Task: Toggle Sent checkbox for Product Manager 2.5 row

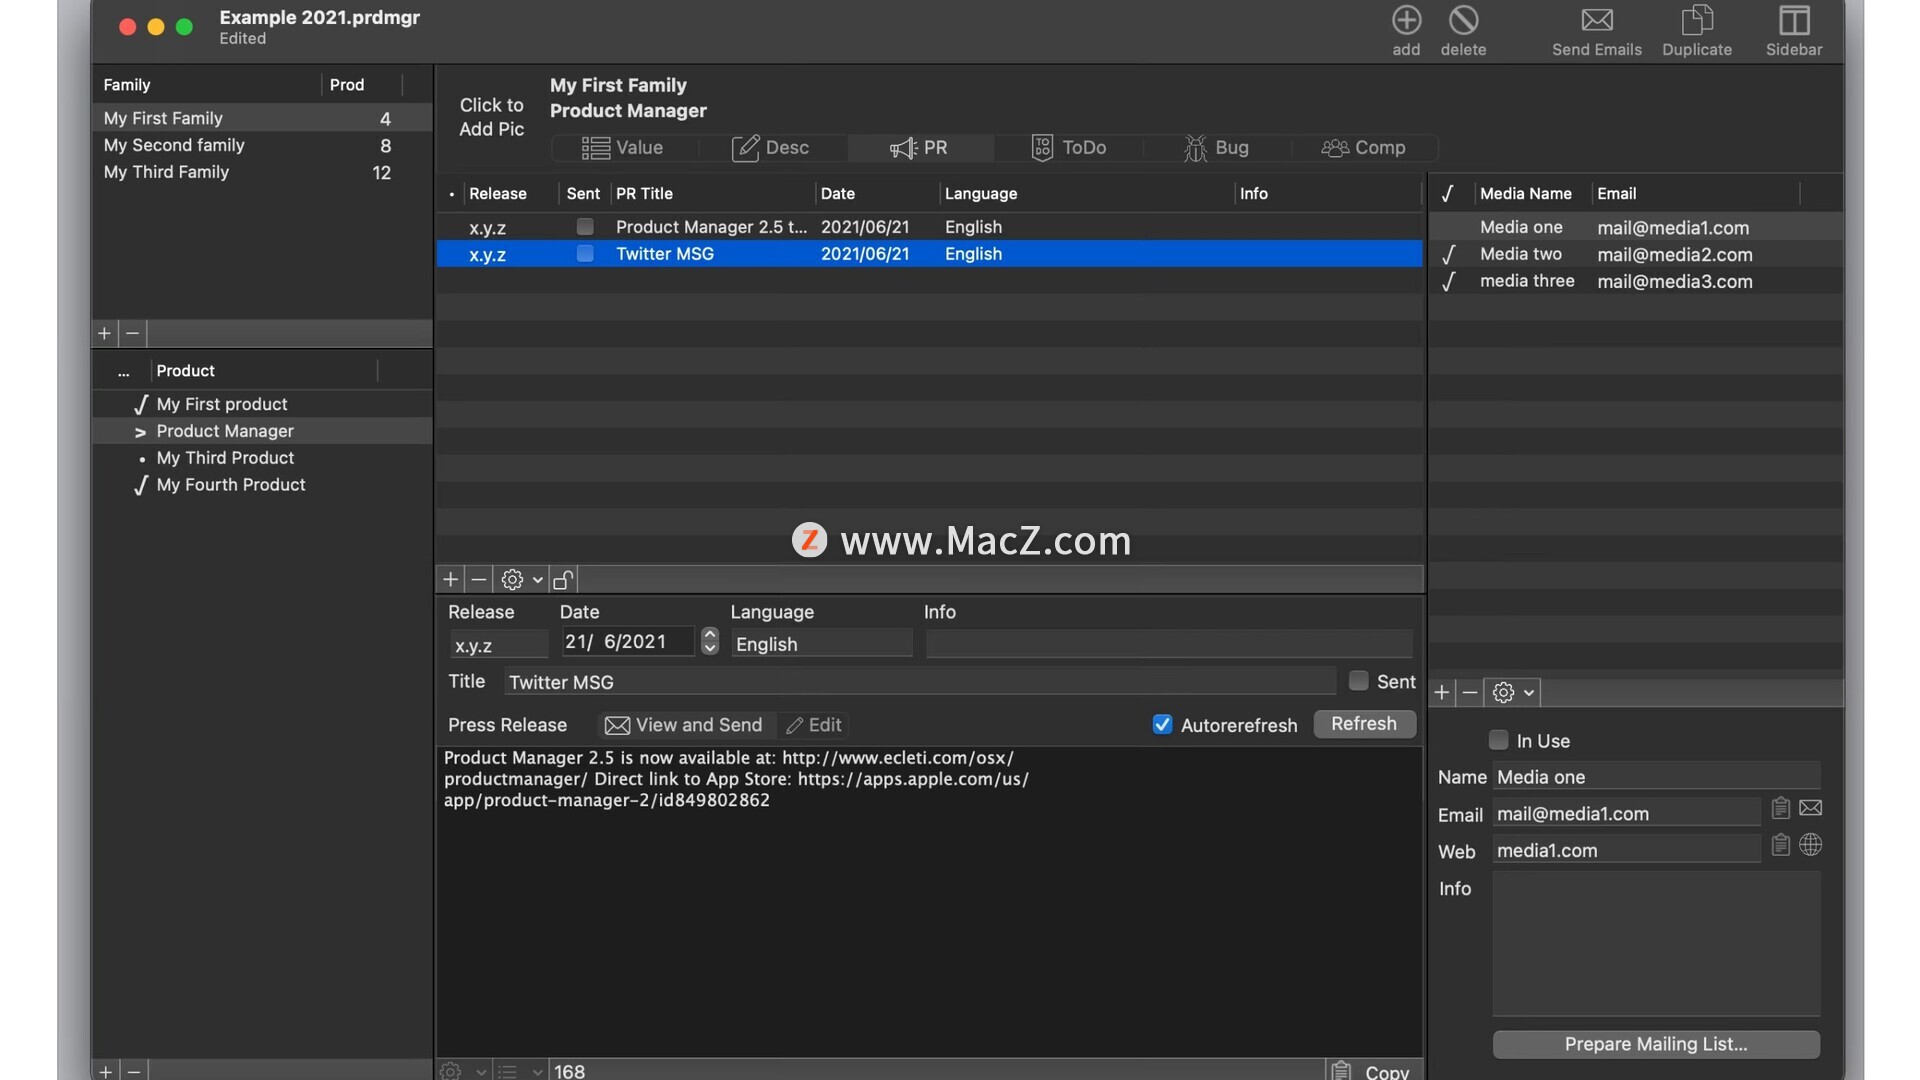Action: (585, 227)
